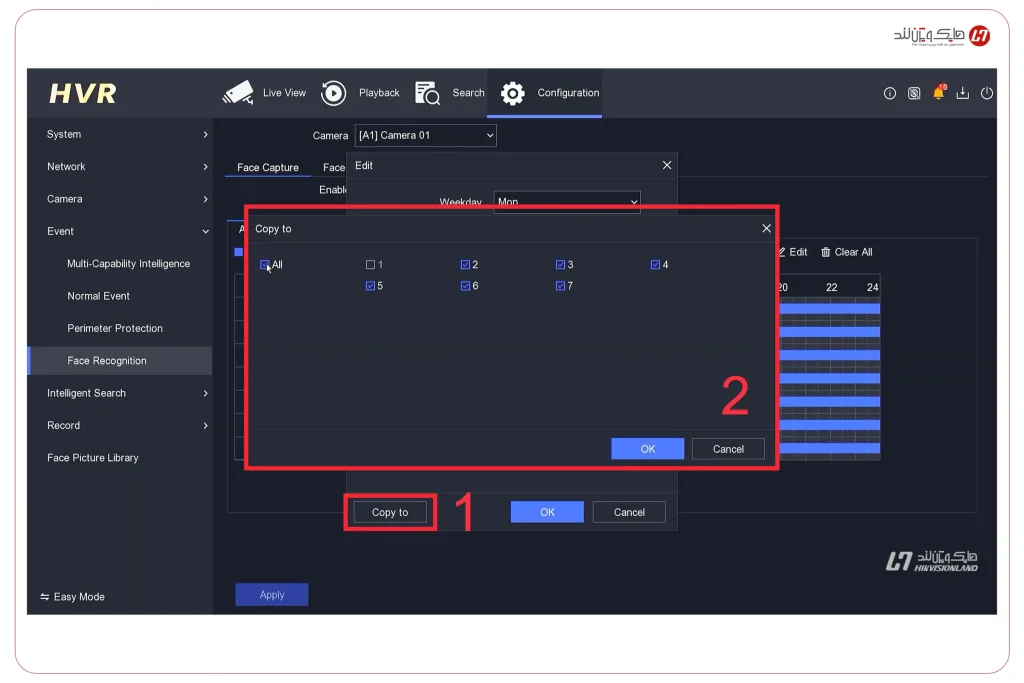Select the Face Capture tab

[267, 168]
